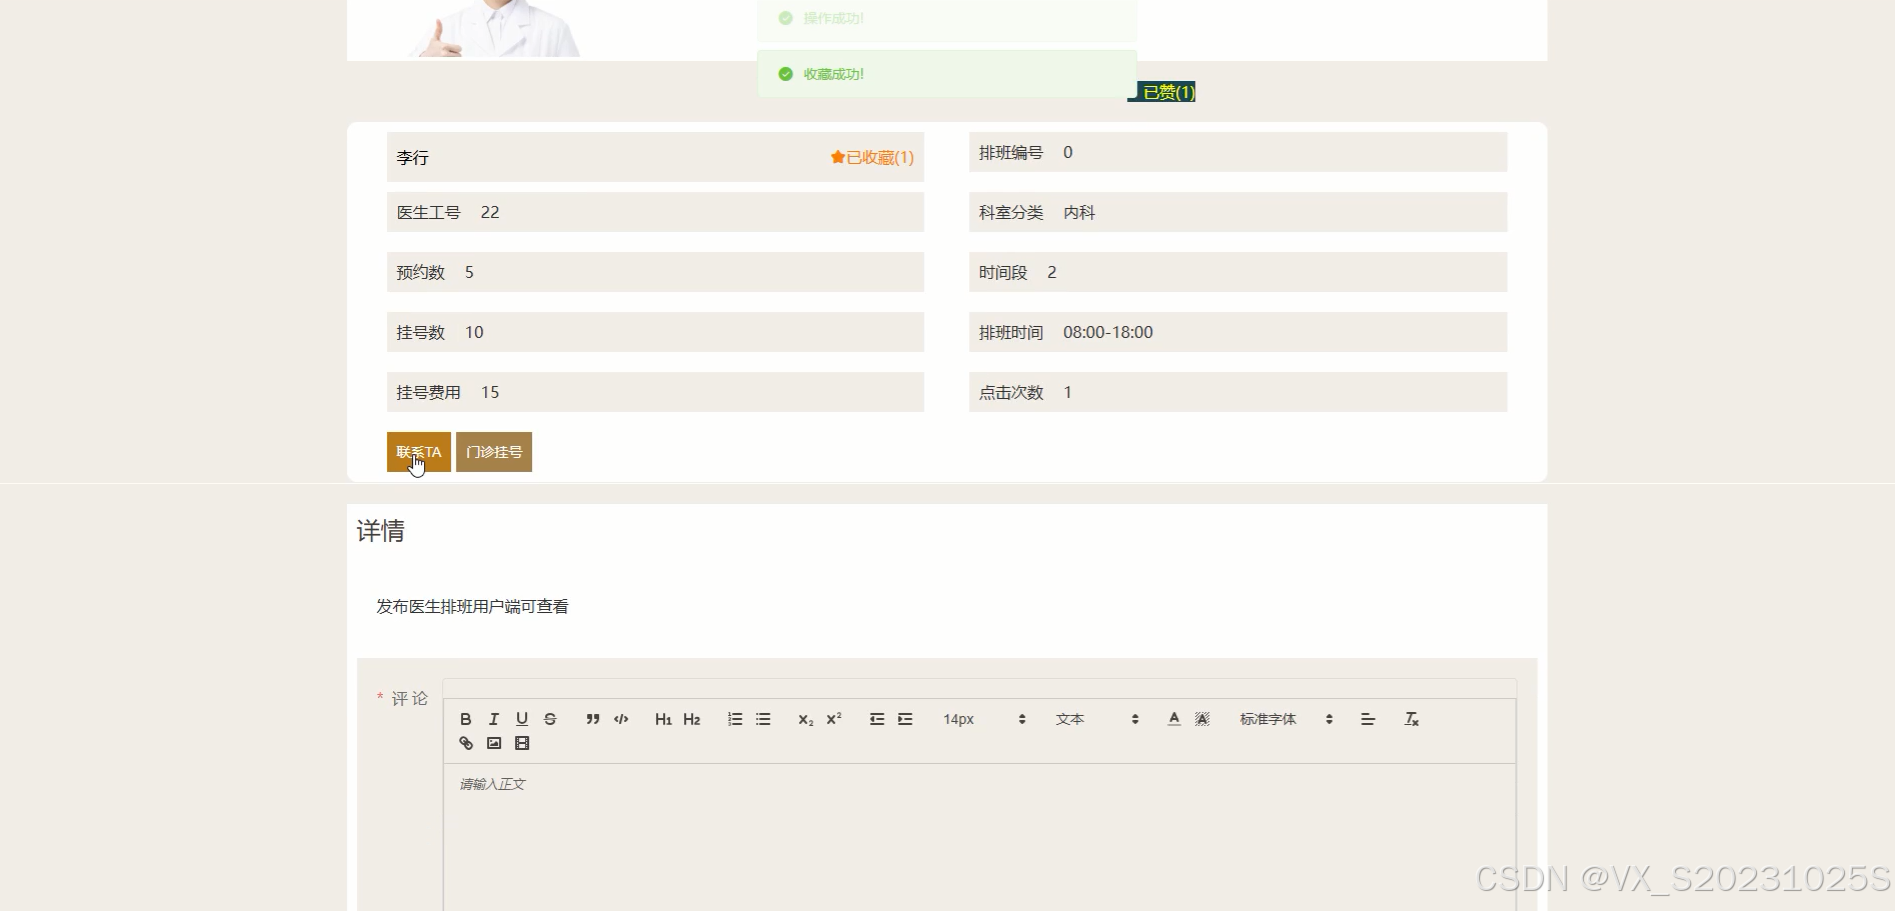Viewport: 1895px width, 911px height.
Task: Select the 医生工号 22 field
Action: pyautogui.click(x=655, y=212)
